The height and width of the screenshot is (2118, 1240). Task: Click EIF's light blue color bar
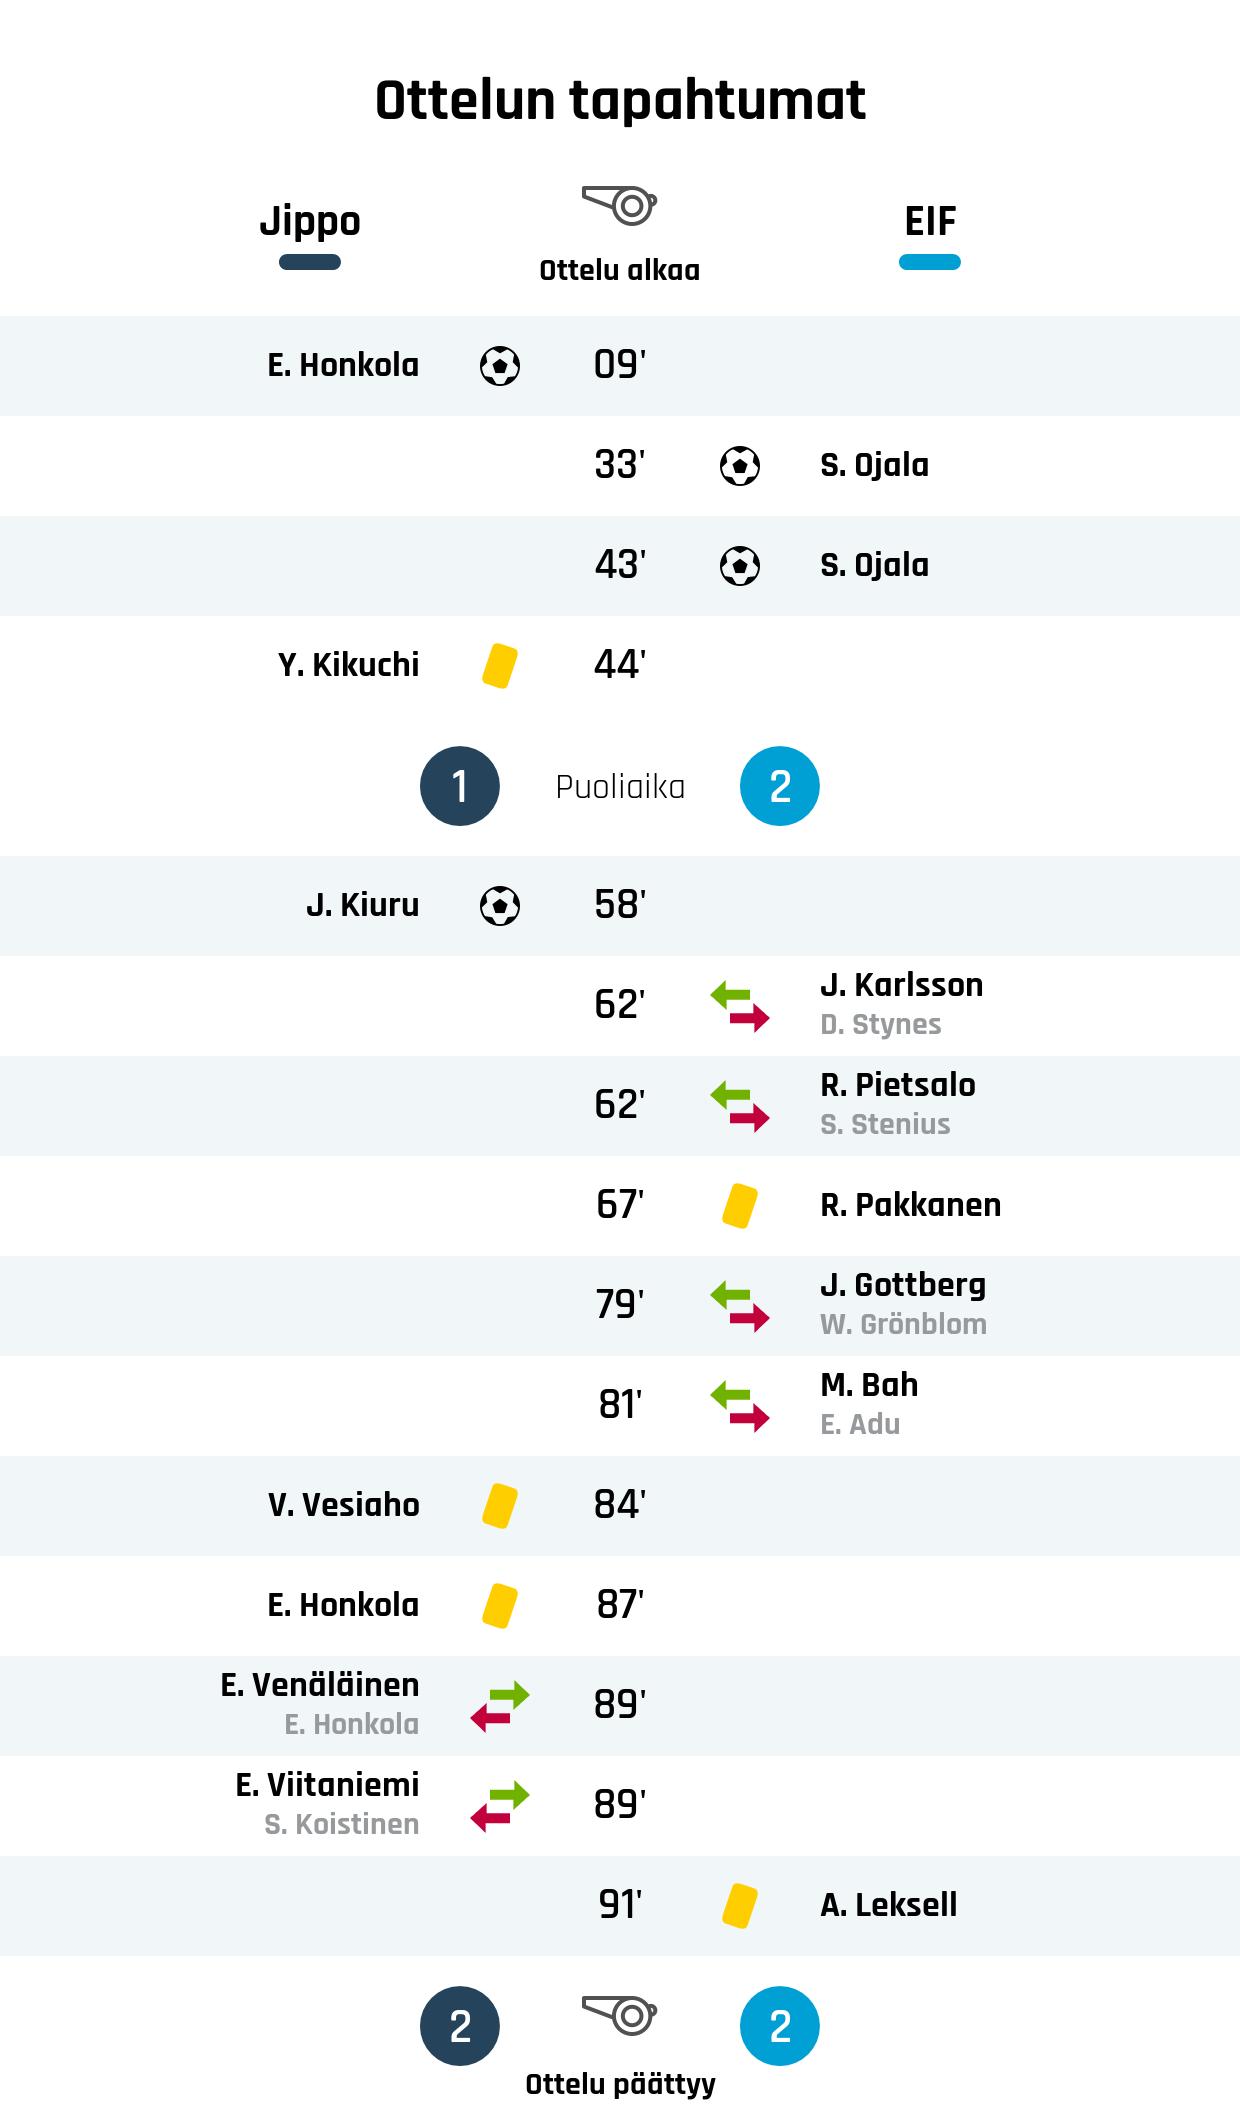[930, 263]
